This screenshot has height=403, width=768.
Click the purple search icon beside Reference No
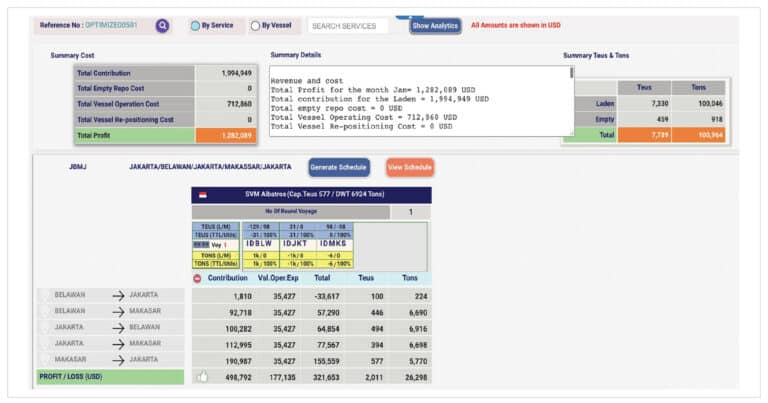[162, 26]
